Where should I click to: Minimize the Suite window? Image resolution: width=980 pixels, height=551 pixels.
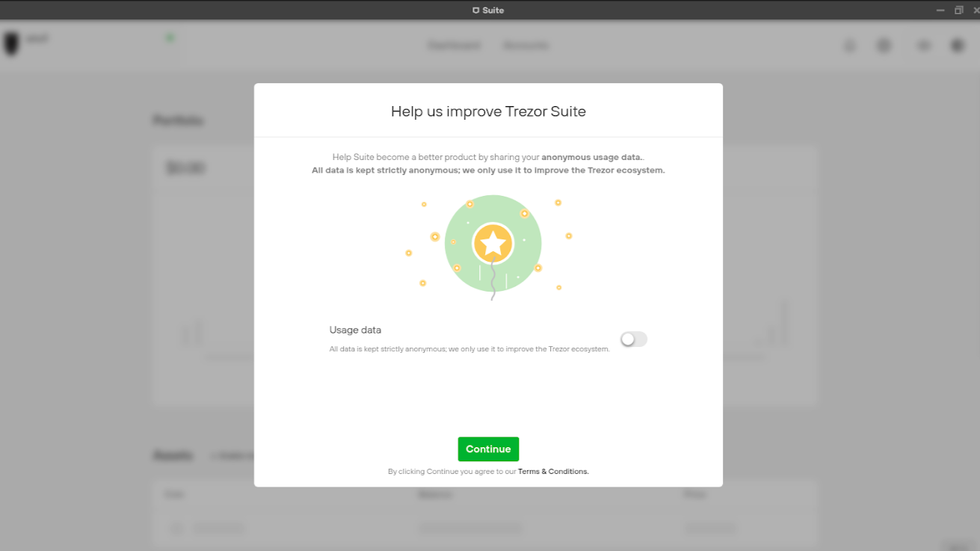pos(941,10)
